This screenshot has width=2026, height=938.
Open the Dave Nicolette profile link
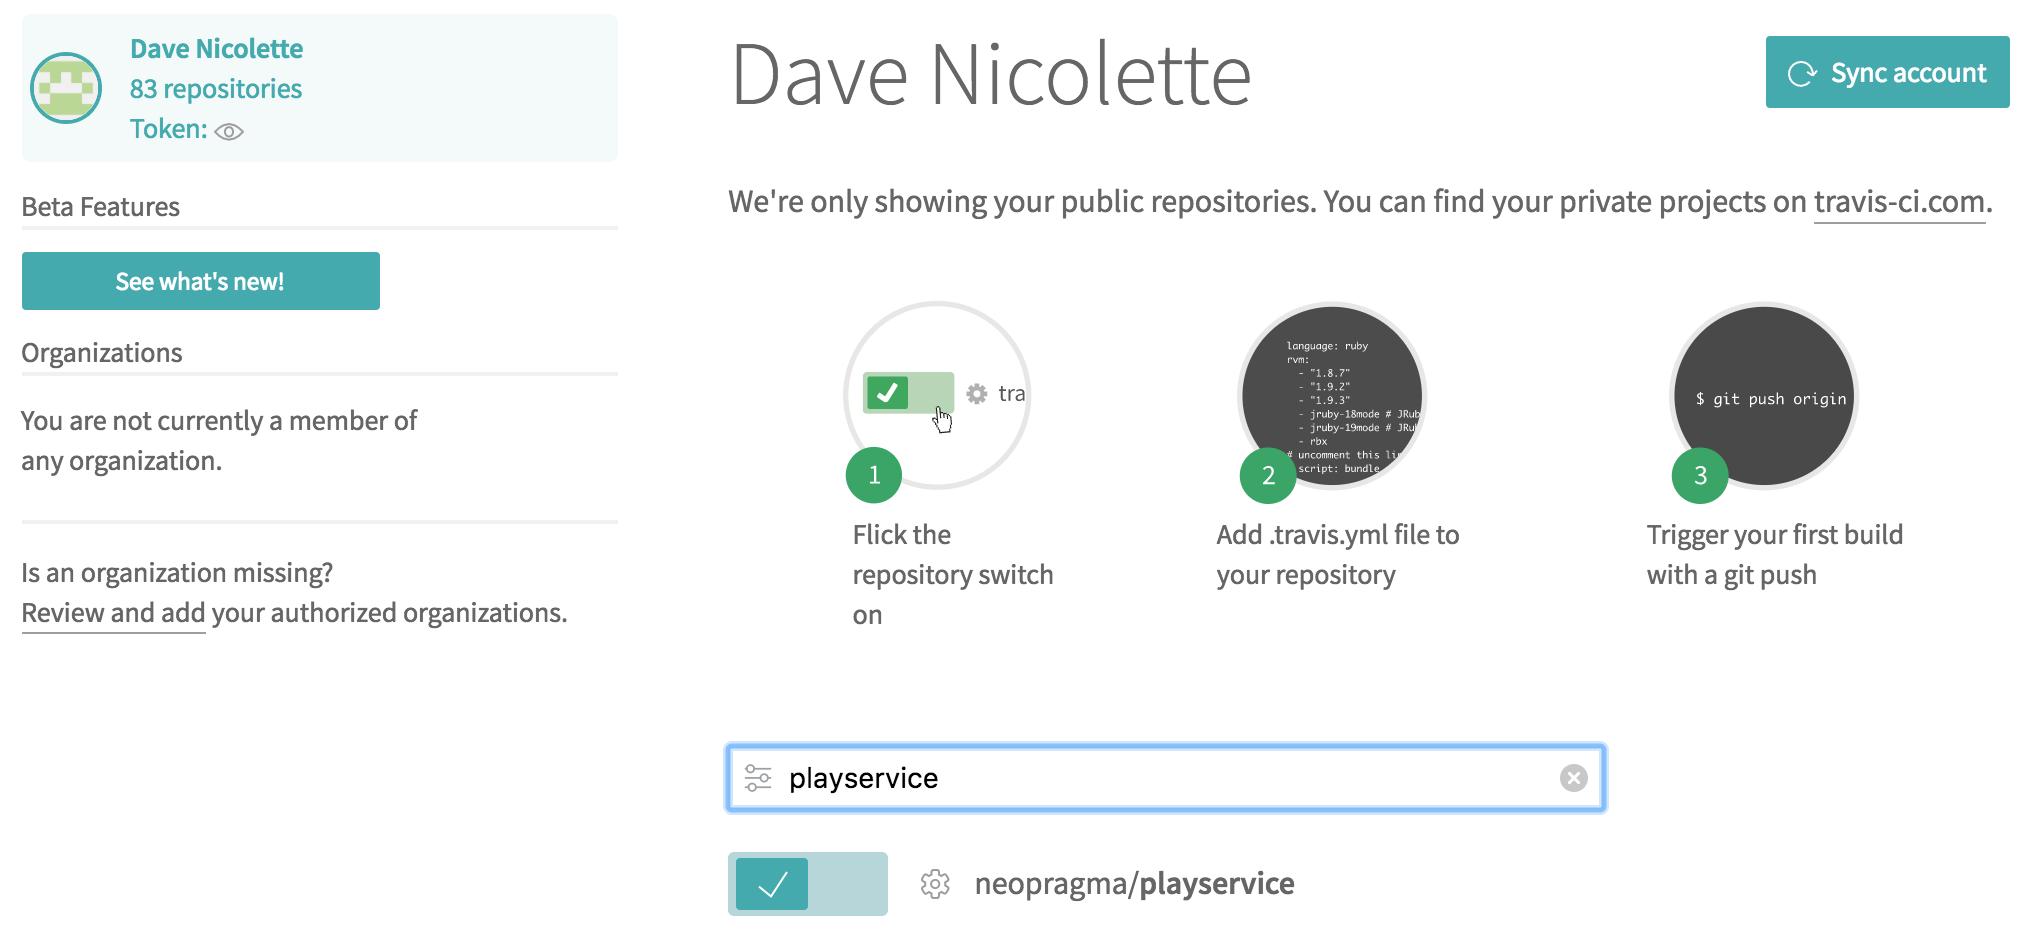pyautogui.click(x=216, y=49)
